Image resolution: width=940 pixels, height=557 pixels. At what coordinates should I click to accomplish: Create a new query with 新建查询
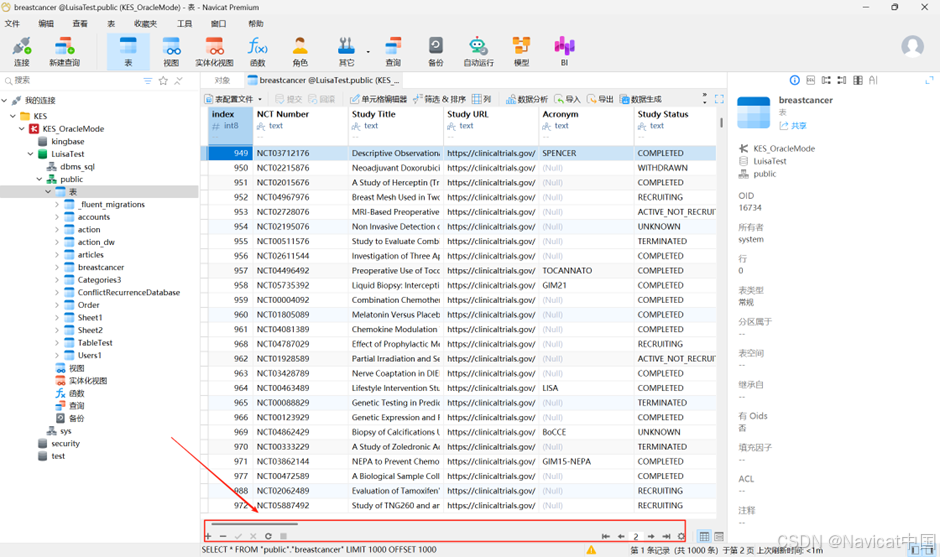click(64, 52)
